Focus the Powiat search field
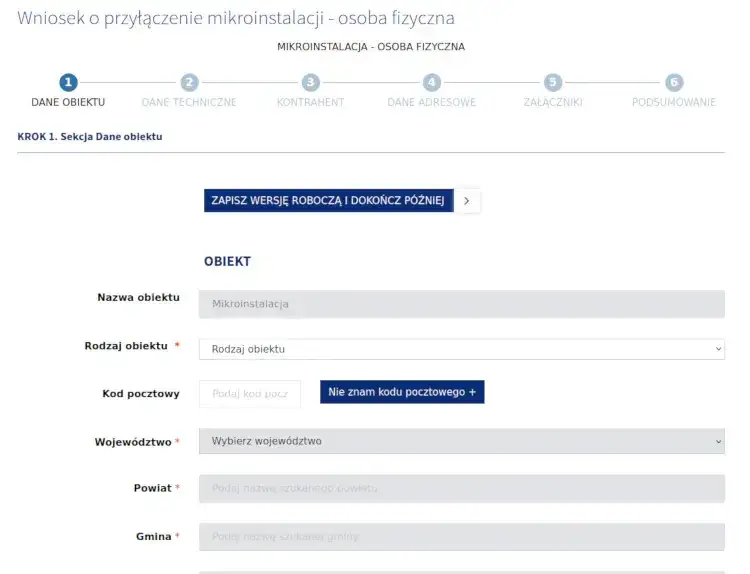The width and height of the screenshot is (750, 574). (x=462, y=488)
